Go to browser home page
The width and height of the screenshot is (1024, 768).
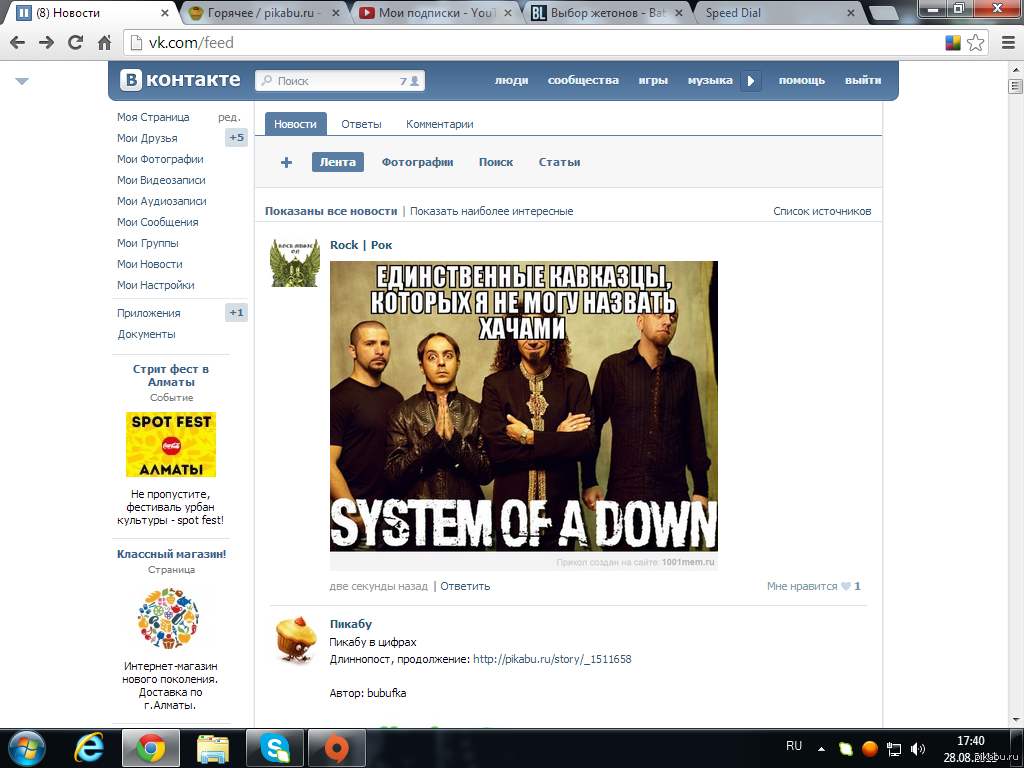point(104,43)
